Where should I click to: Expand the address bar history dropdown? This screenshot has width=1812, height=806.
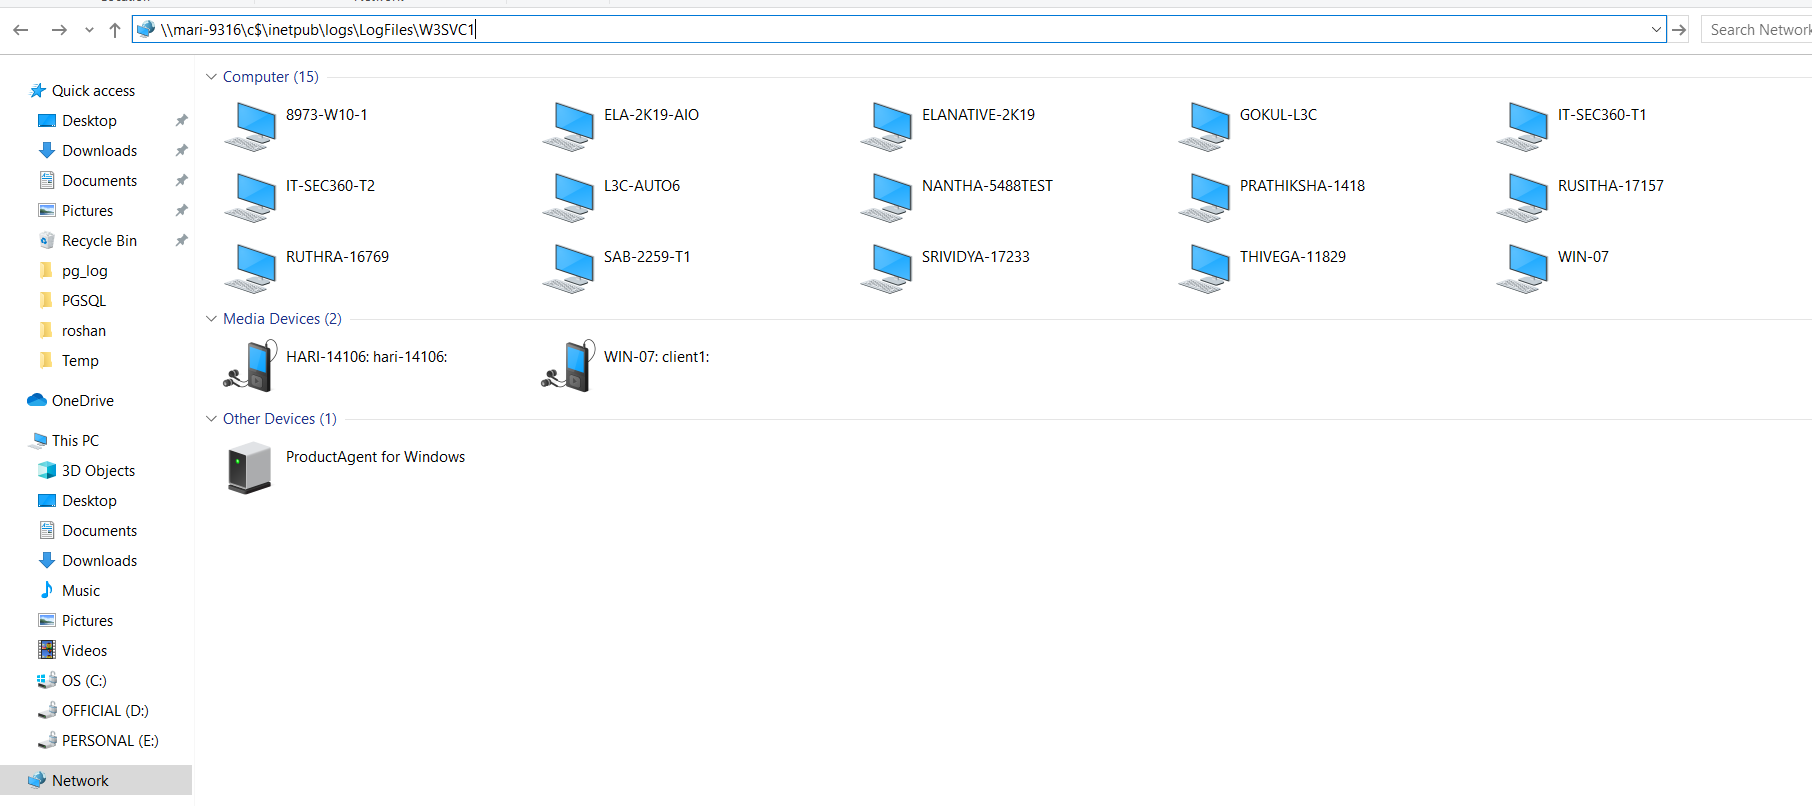(1656, 30)
